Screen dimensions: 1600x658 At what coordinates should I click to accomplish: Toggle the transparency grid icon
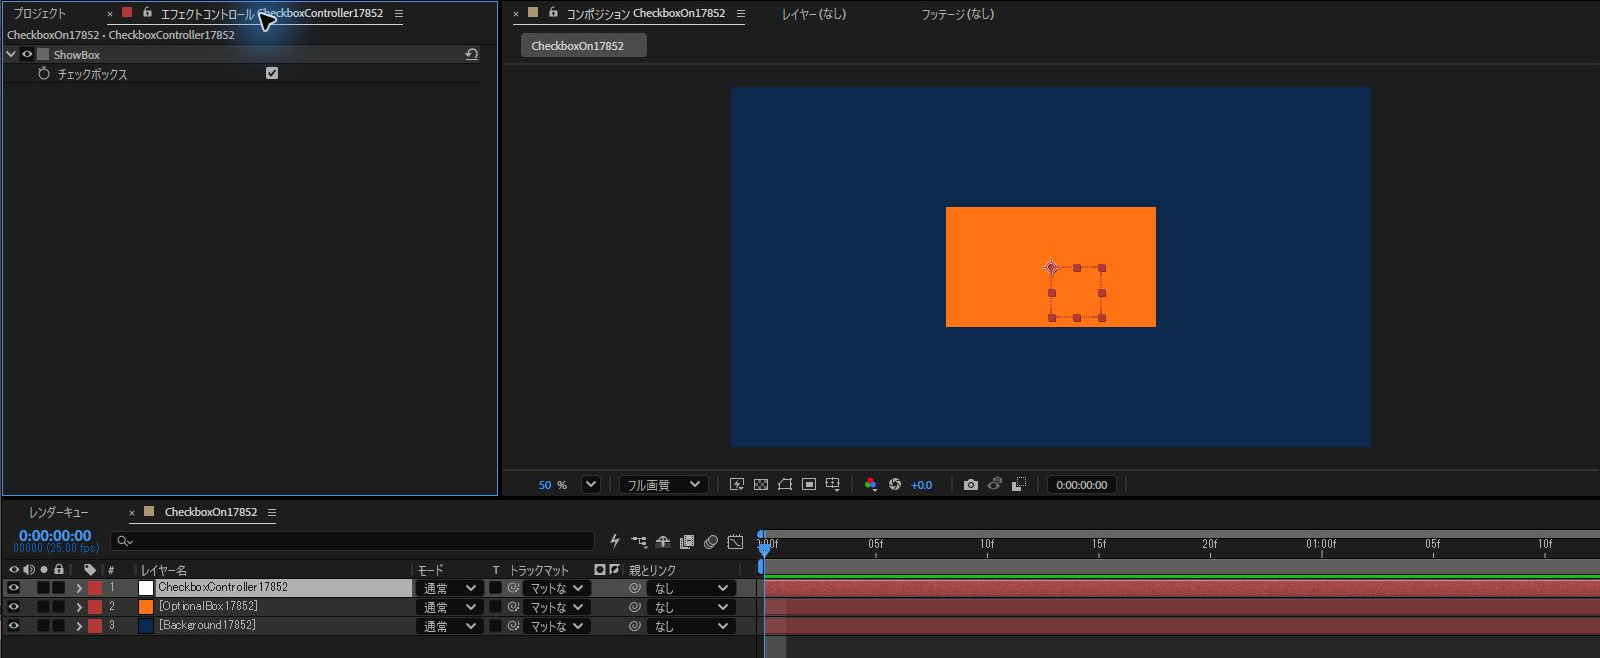coord(761,484)
